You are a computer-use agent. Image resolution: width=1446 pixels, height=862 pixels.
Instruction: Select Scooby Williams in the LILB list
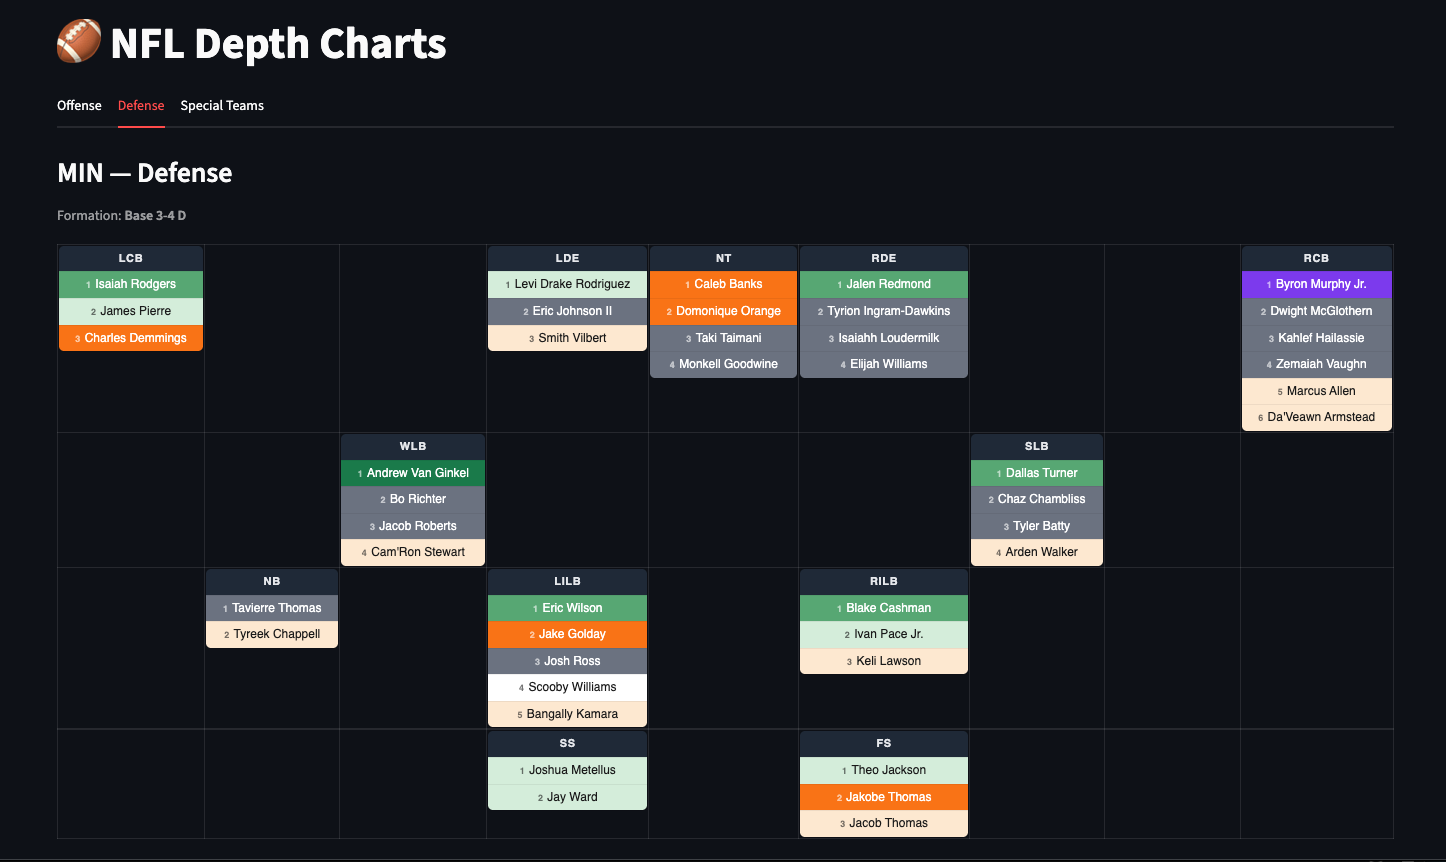pos(567,687)
